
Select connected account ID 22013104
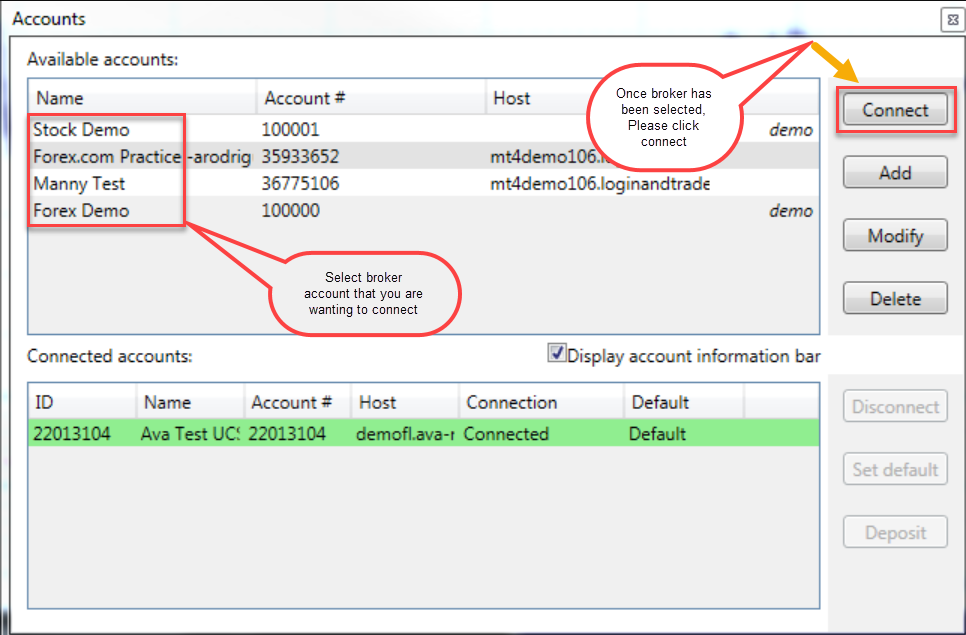tap(71, 434)
